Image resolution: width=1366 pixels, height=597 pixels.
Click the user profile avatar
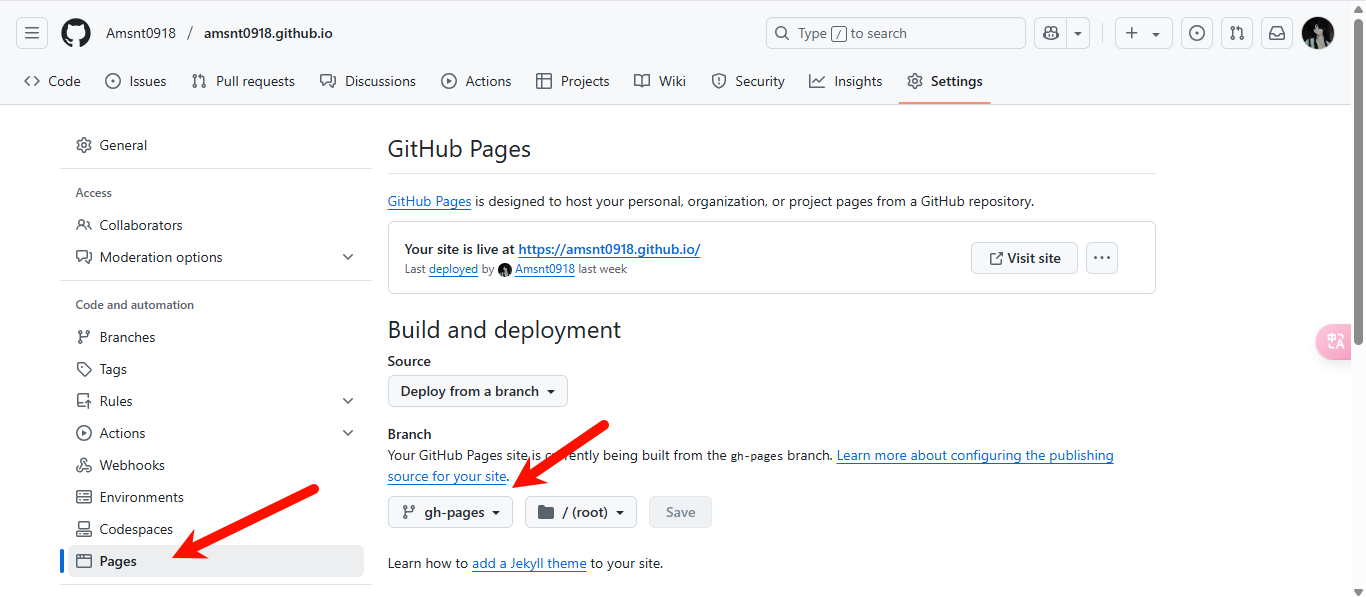[x=1317, y=33]
